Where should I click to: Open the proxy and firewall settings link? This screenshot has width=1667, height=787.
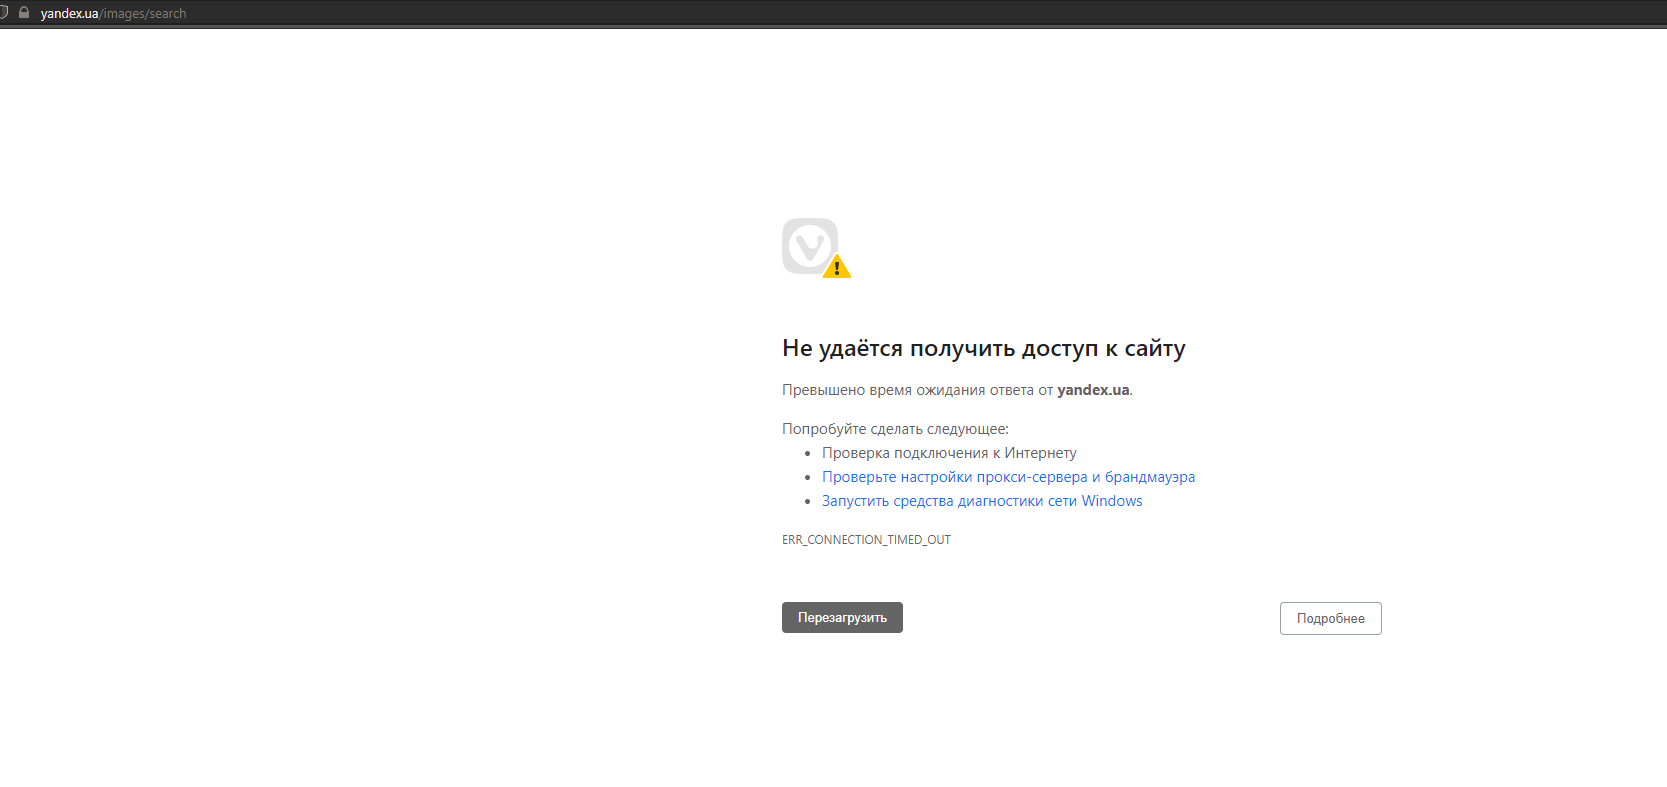1008,477
